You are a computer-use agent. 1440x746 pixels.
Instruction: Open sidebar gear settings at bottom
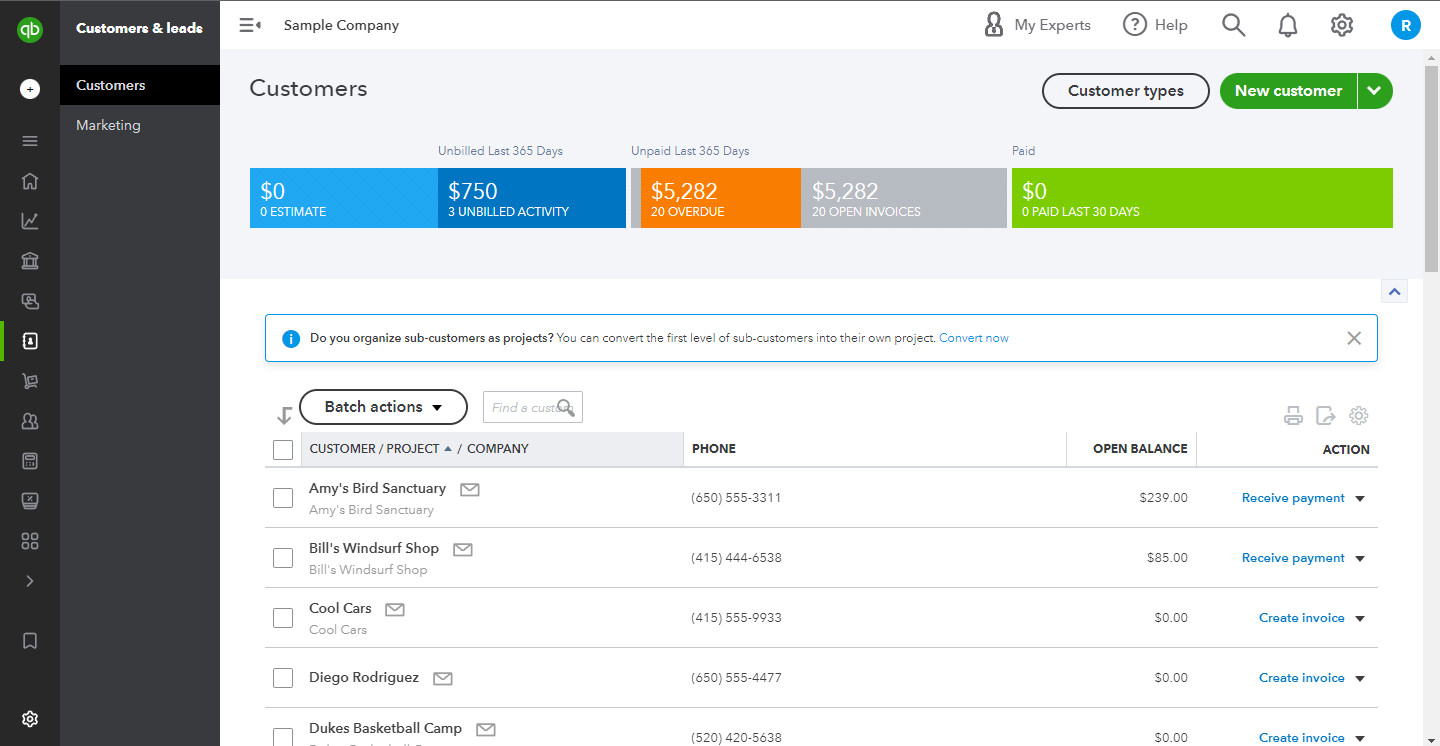30,719
